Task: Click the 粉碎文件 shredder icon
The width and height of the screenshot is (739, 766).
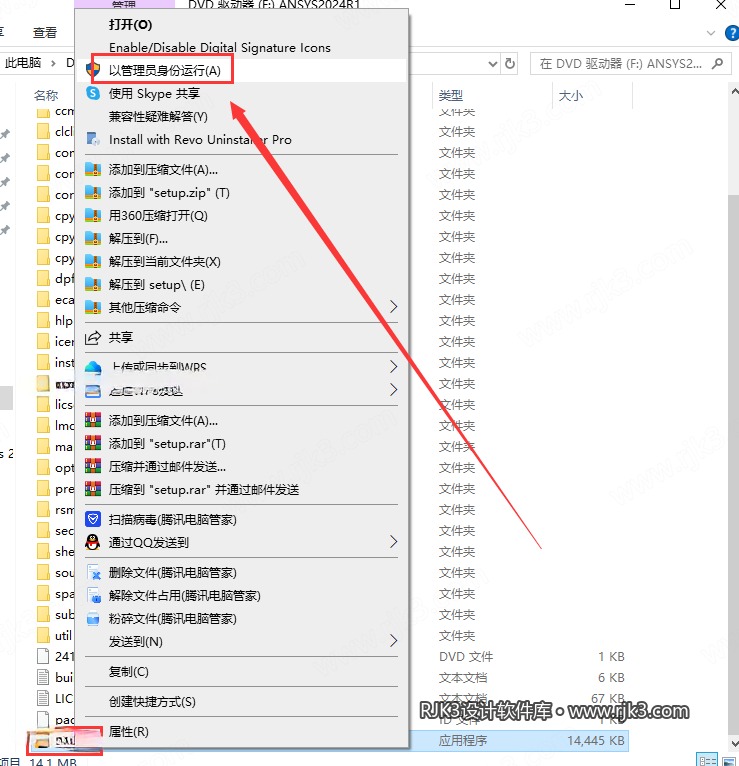Action: point(93,618)
